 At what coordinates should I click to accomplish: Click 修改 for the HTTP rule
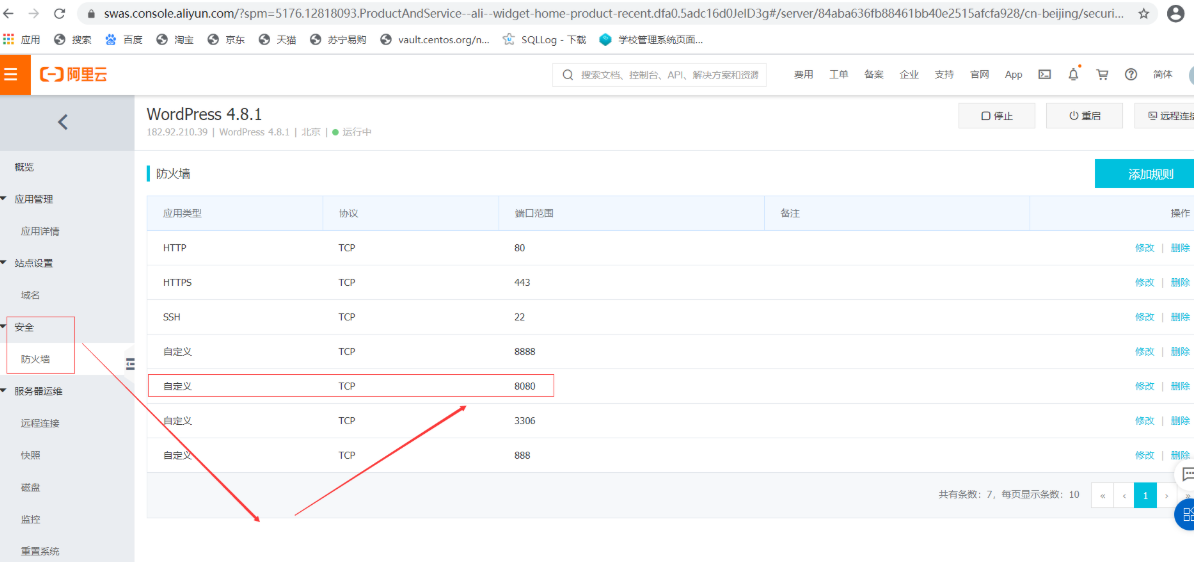1144,248
